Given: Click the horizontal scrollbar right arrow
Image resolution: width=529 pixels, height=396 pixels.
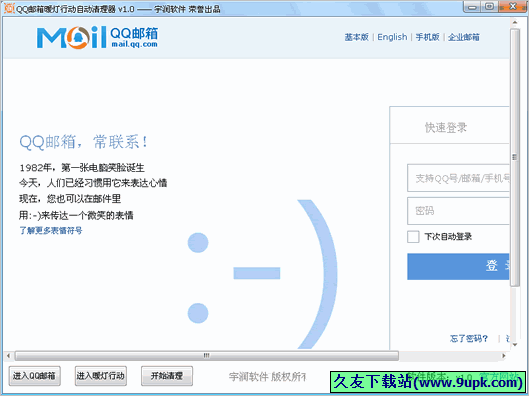Looking at the screenshot, I should 504,356.
